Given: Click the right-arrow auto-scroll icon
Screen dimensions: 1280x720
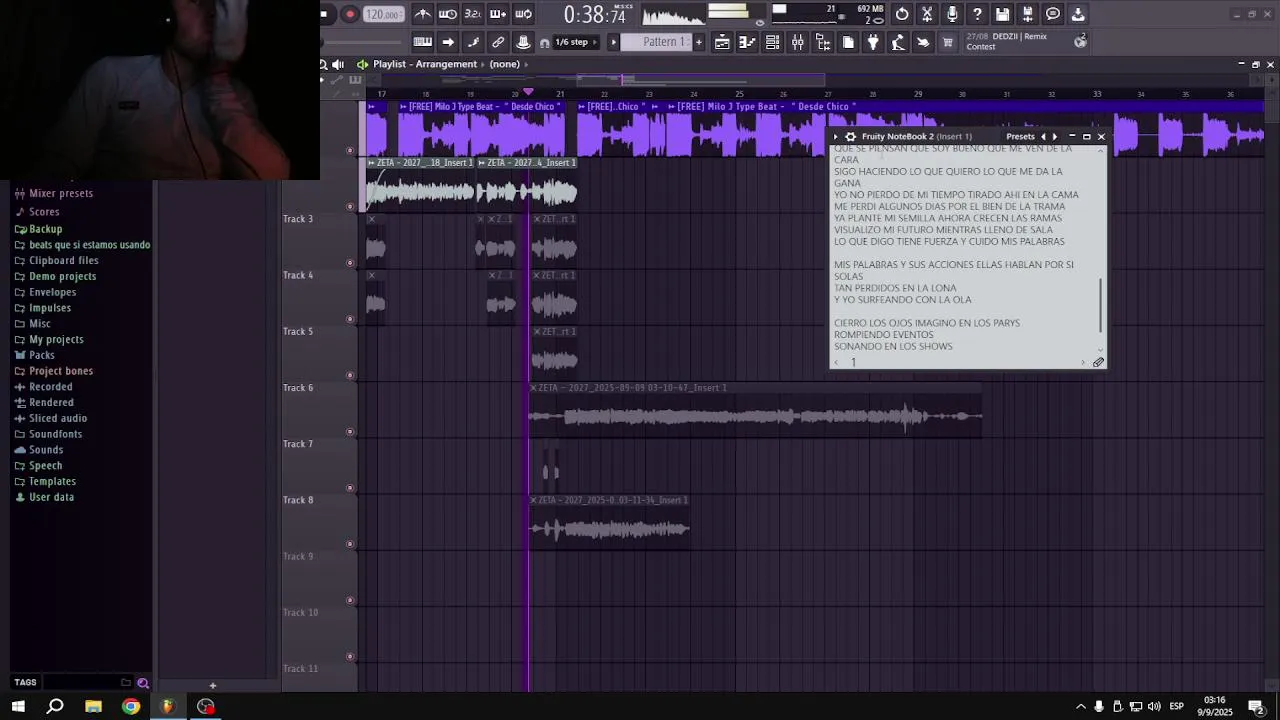Looking at the screenshot, I should [x=448, y=42].
